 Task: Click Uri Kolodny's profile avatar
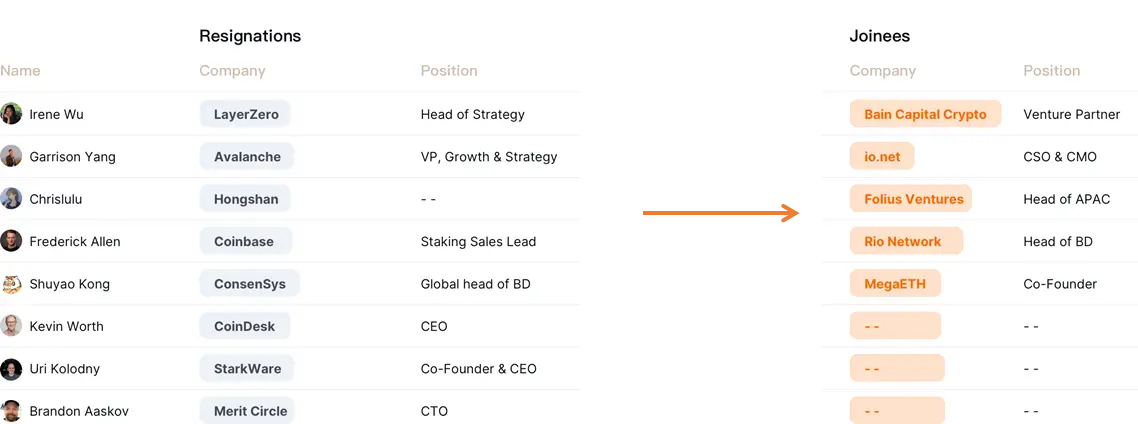click(11, 368)
